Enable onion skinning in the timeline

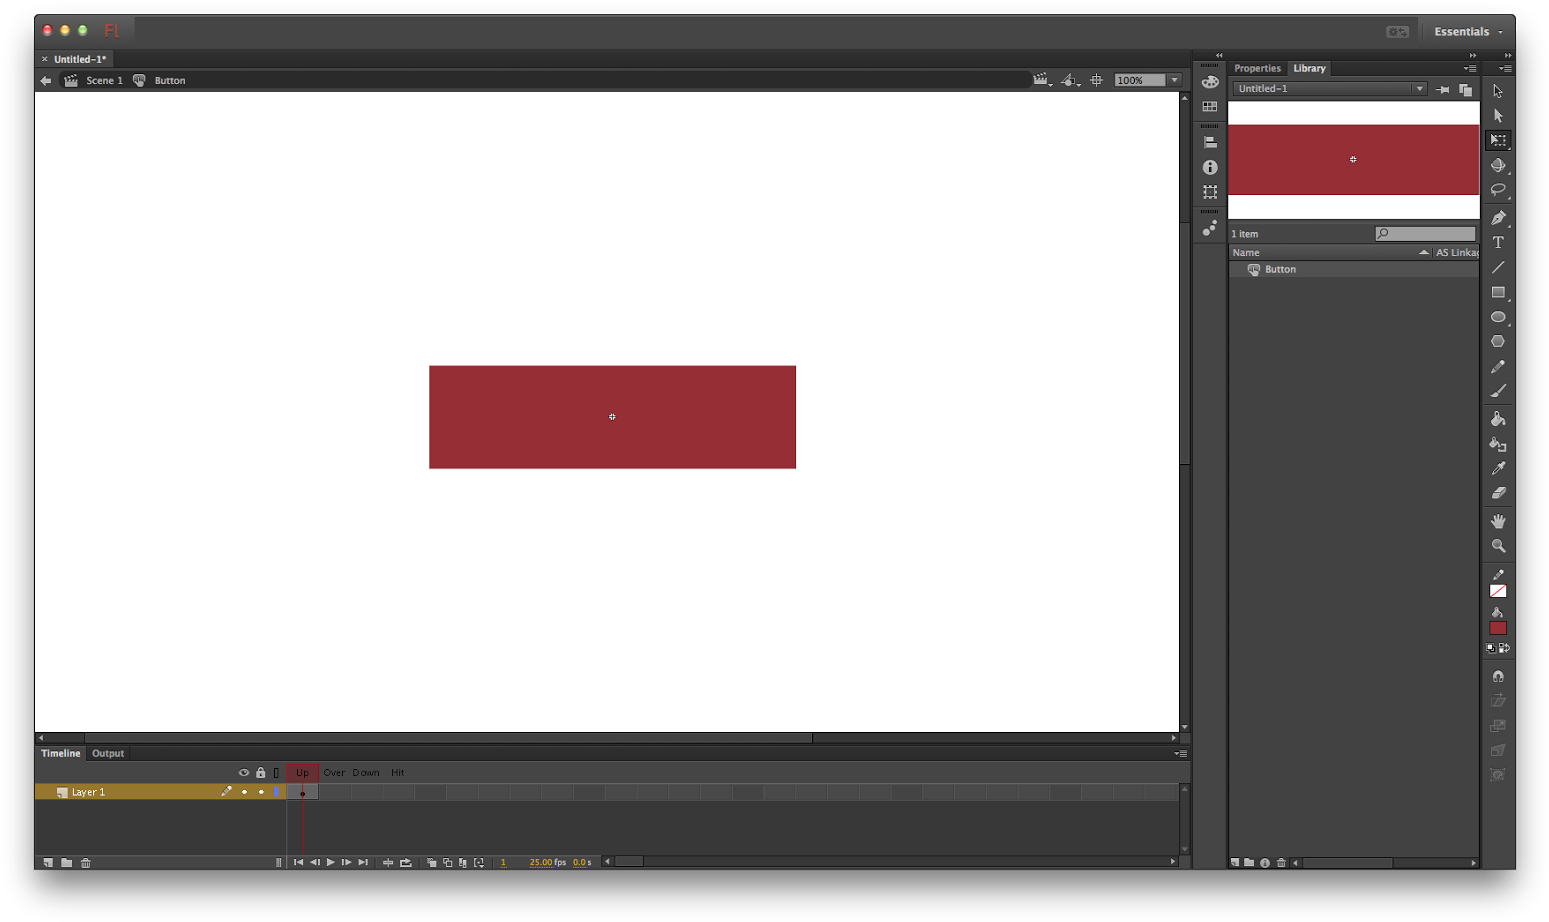[x=432, y=861]
